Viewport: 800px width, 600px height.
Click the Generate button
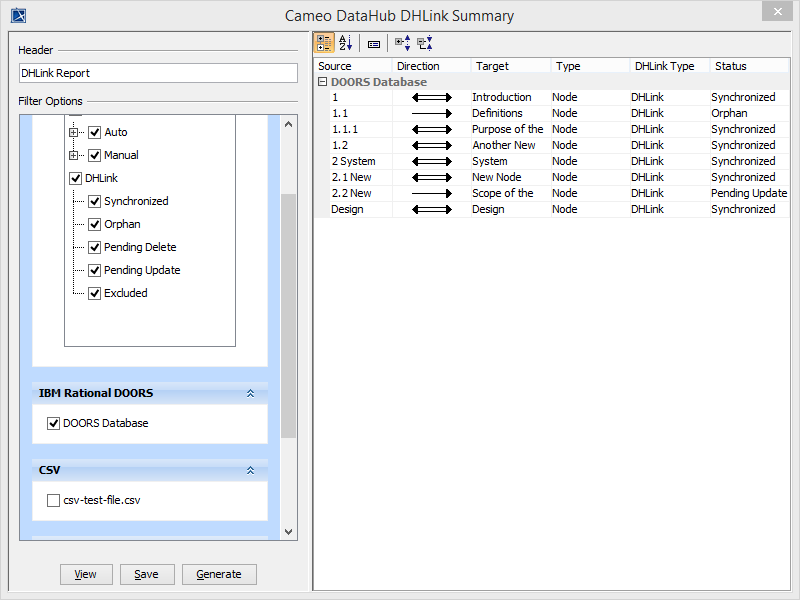pyautogui.click(x=219, y=574)
